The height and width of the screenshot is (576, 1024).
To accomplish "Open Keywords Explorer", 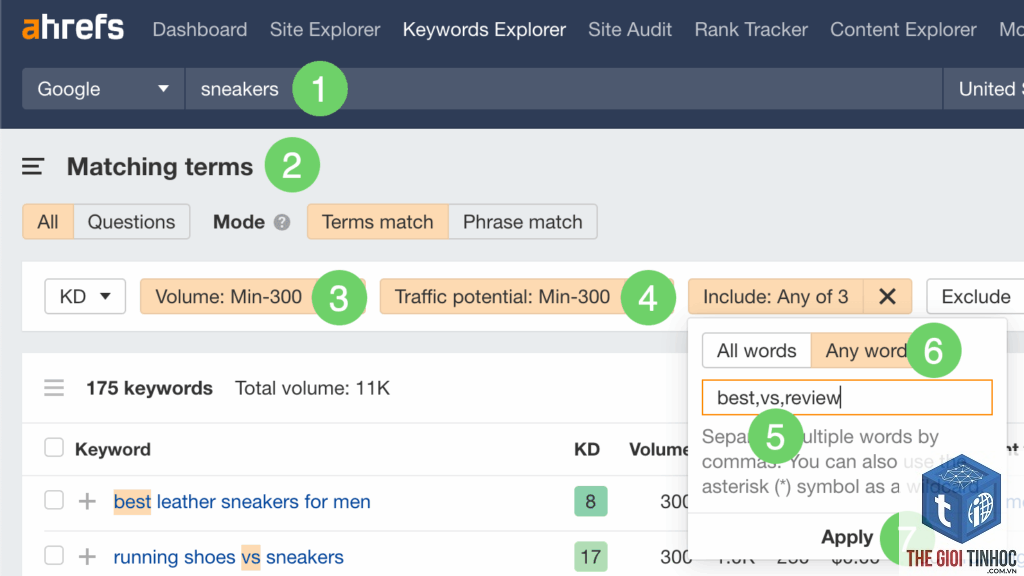I will point(484,29).
